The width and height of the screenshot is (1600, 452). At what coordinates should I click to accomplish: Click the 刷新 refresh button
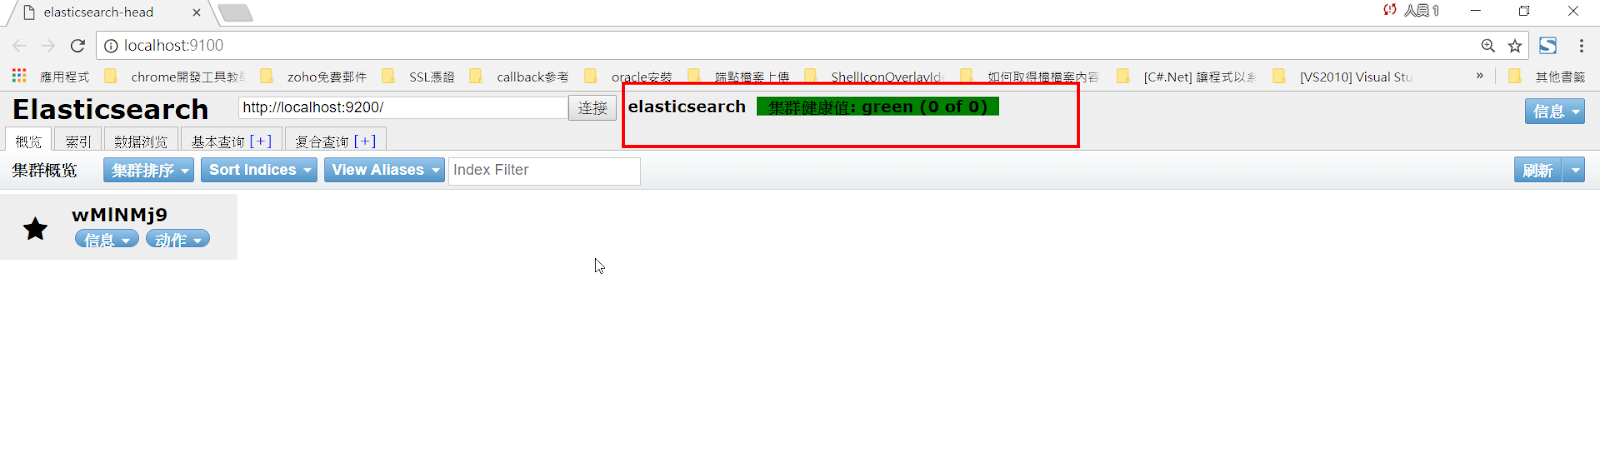[1538, 170]
